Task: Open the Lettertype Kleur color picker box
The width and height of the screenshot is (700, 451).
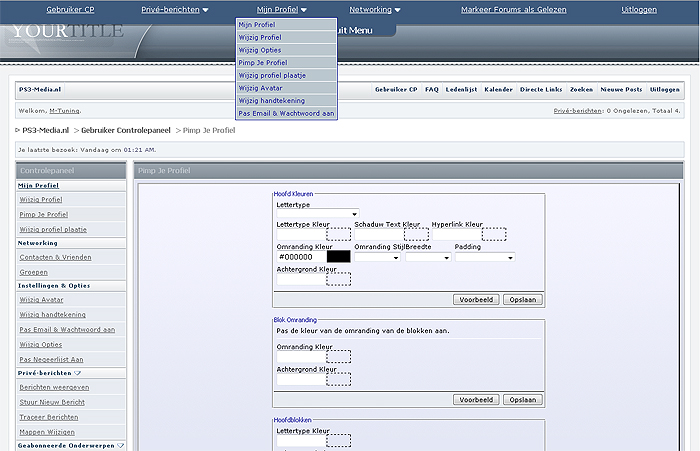Action: click(x=339, y=234)
